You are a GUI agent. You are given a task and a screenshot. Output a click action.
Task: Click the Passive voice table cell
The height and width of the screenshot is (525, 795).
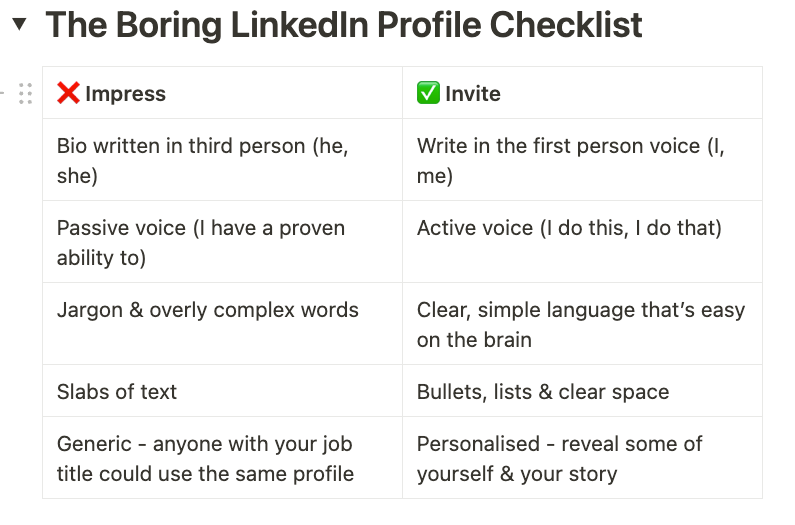click(200, 242)
